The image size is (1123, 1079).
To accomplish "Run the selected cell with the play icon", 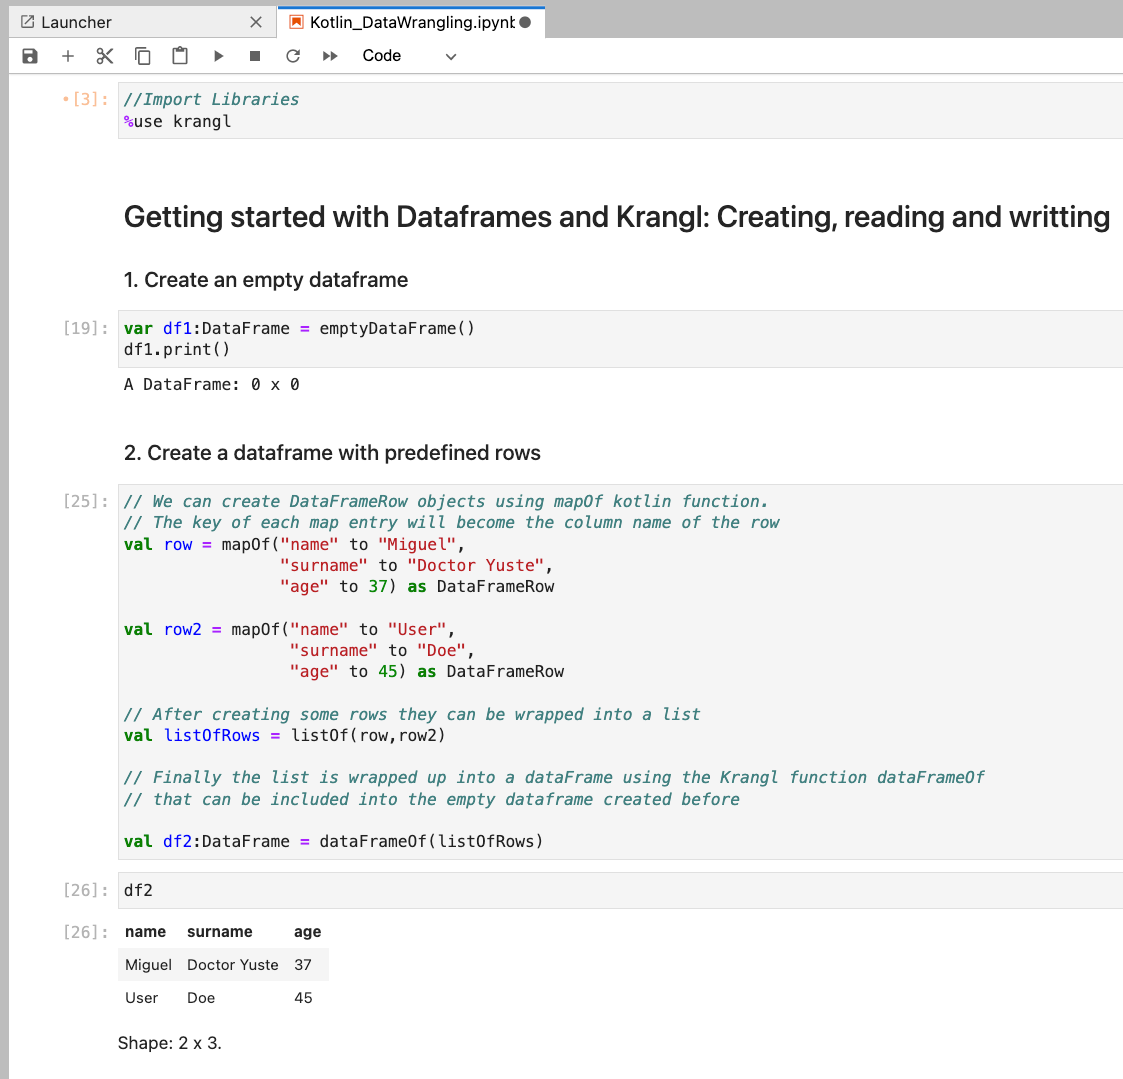I will 218,56.
